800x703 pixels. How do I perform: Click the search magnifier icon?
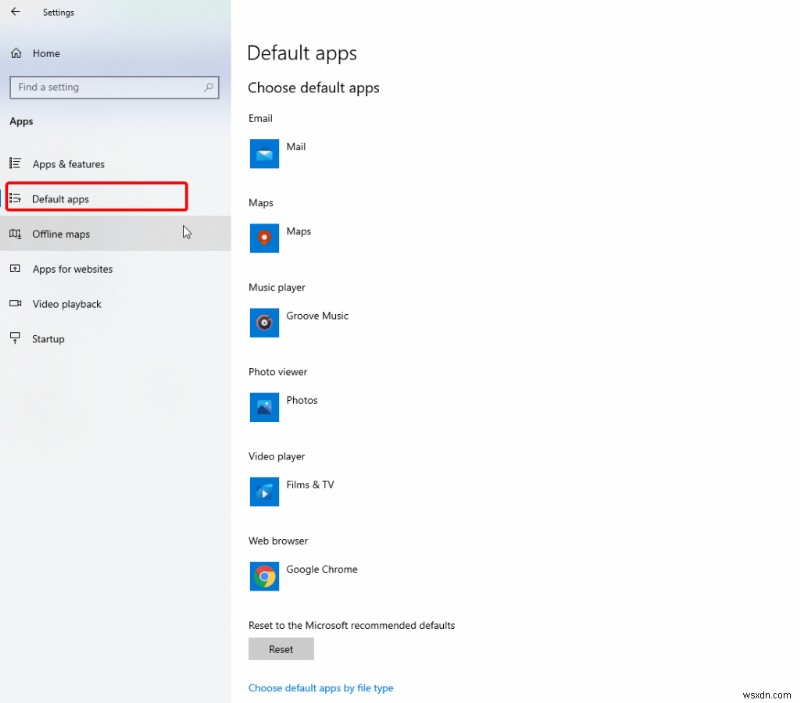pos(208,87)
